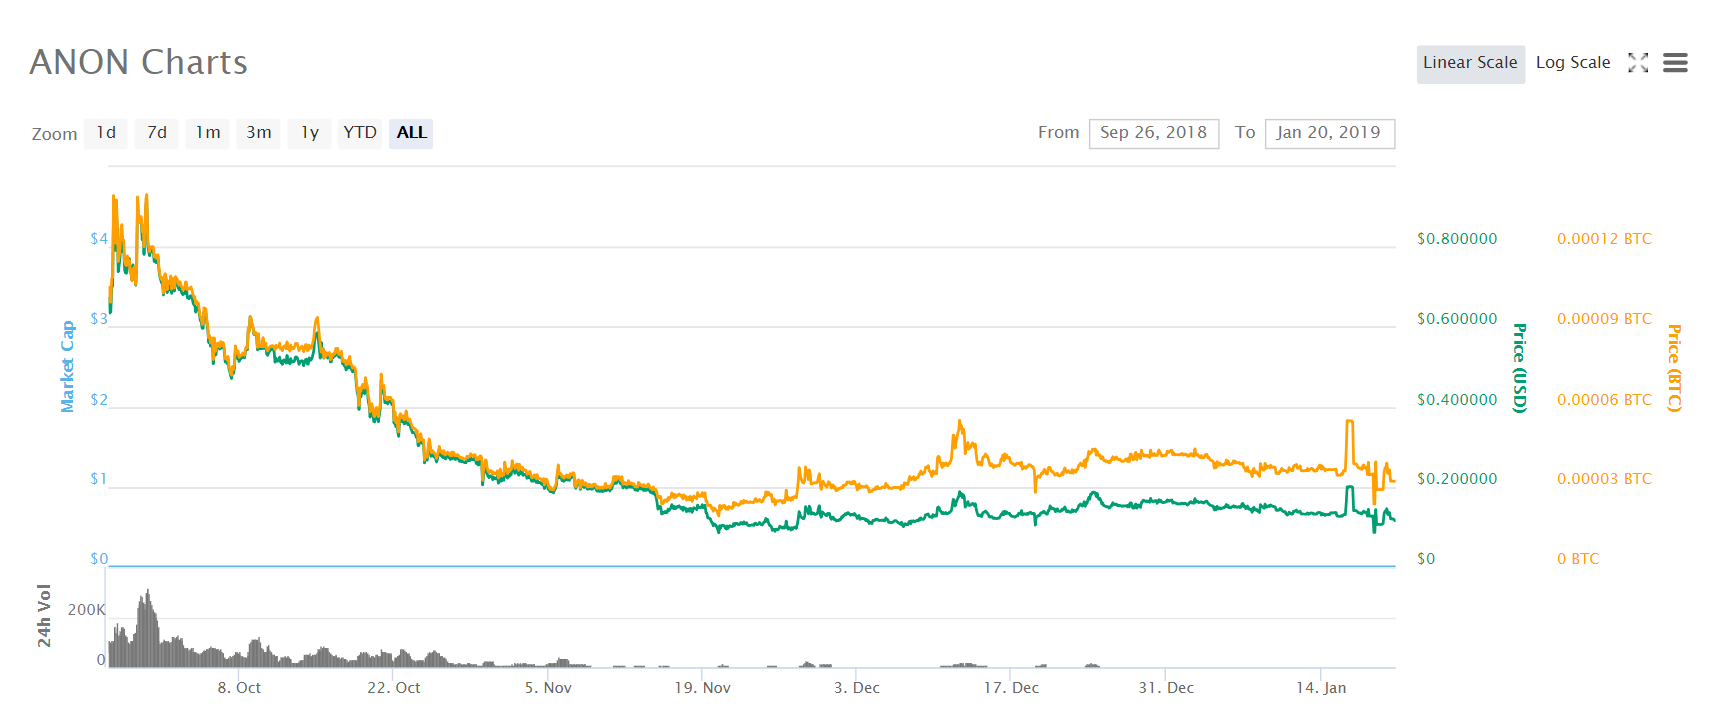
Task: Select the 3m zoom option
Action: (x=259, y=133)
